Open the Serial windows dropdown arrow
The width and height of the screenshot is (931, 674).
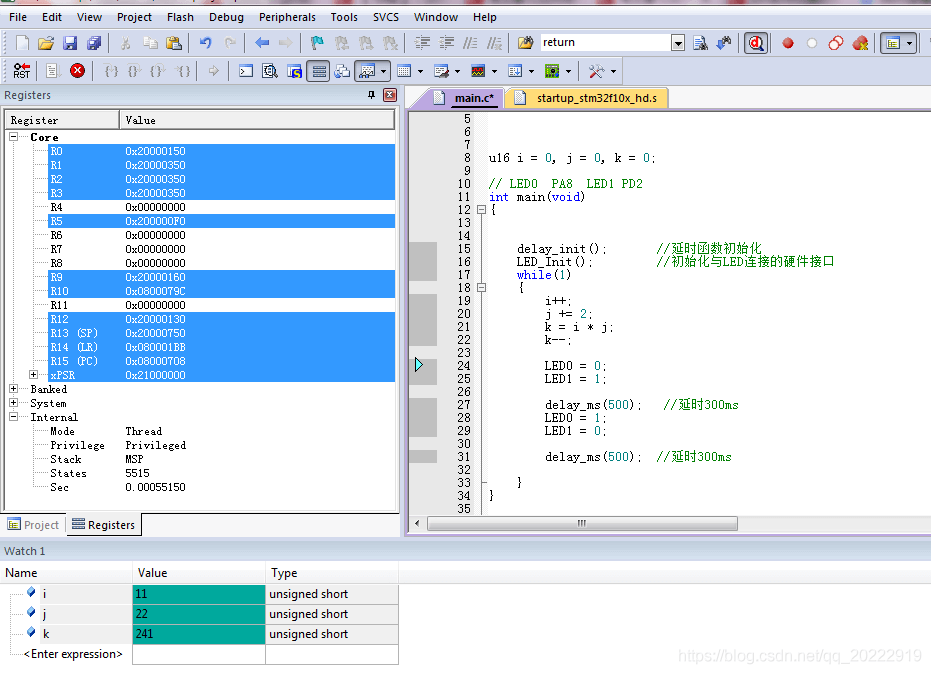(457, 71)
